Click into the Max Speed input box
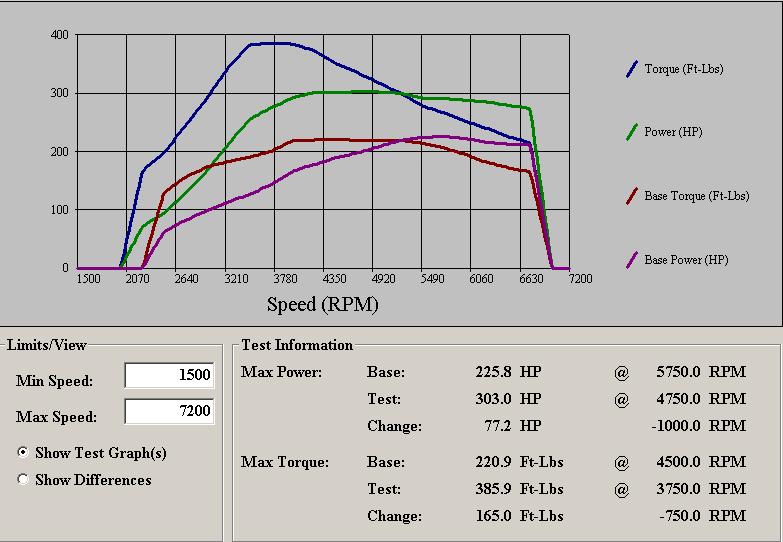 click(169, 411)
